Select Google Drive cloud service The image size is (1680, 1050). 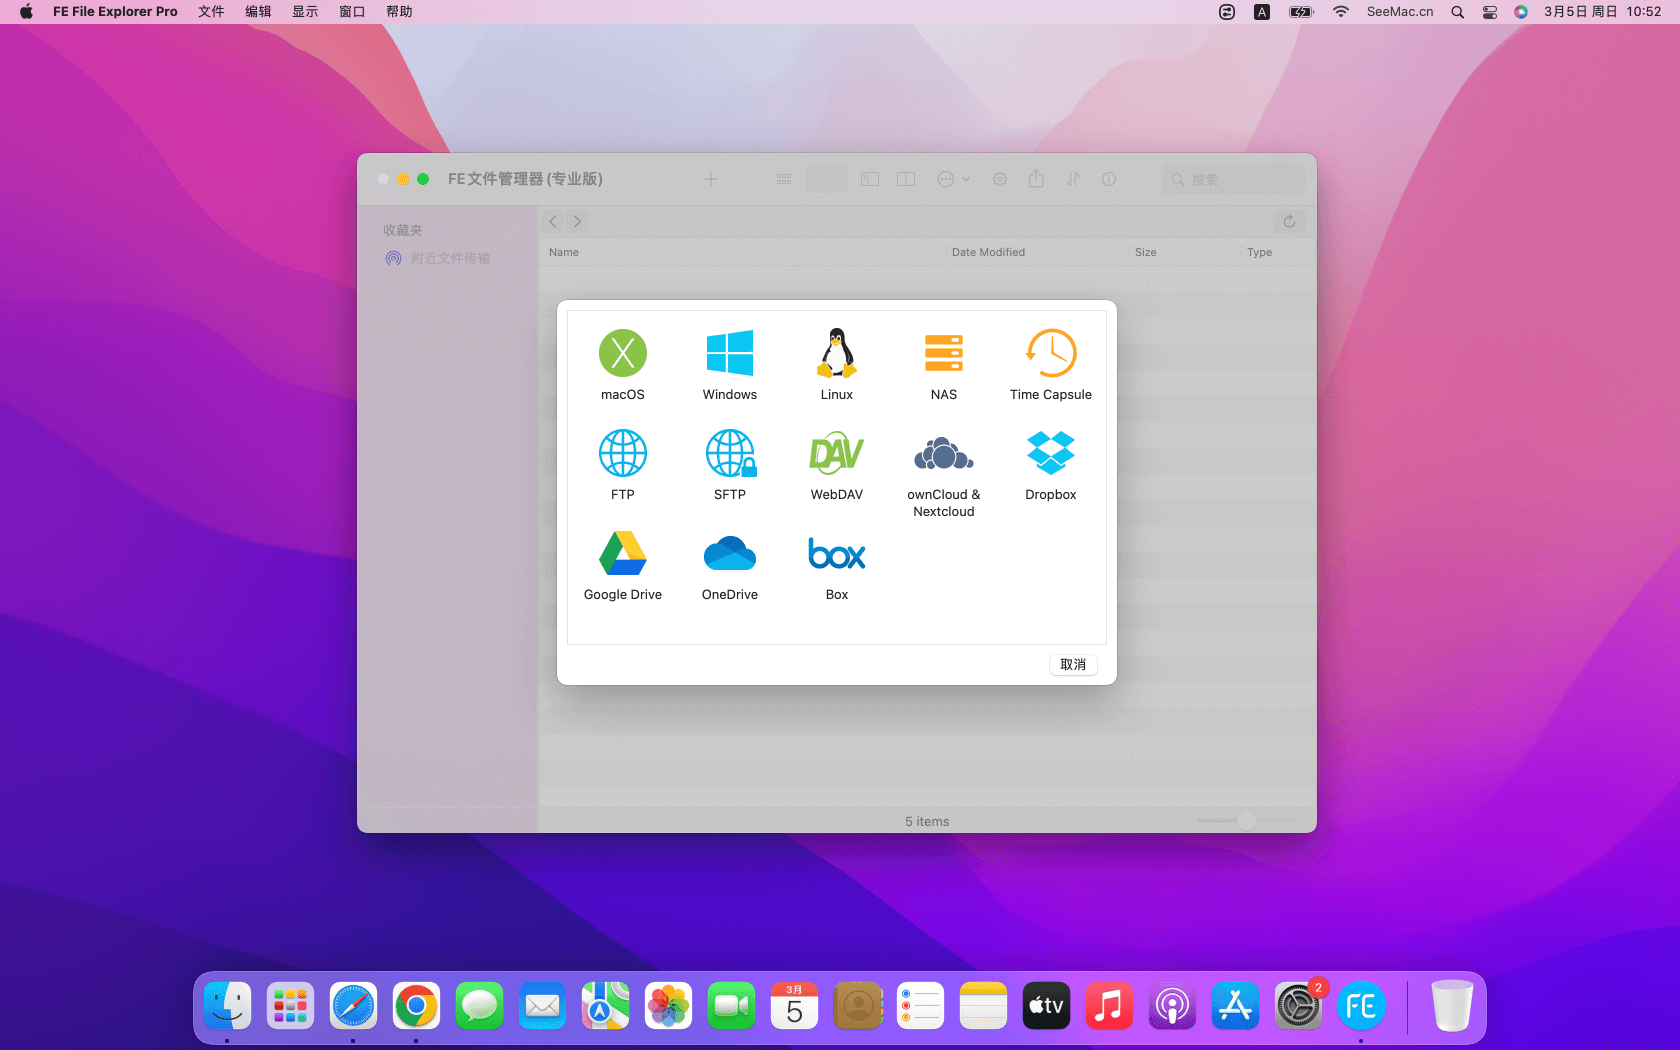(x=622, y=554)
